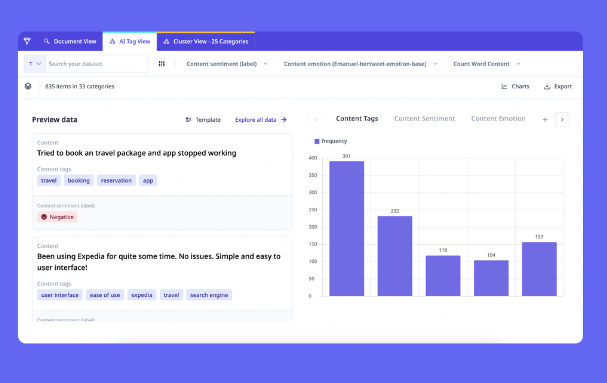
Task: Switch to Cluster View - 25 Categories tab
Action: 206,41
